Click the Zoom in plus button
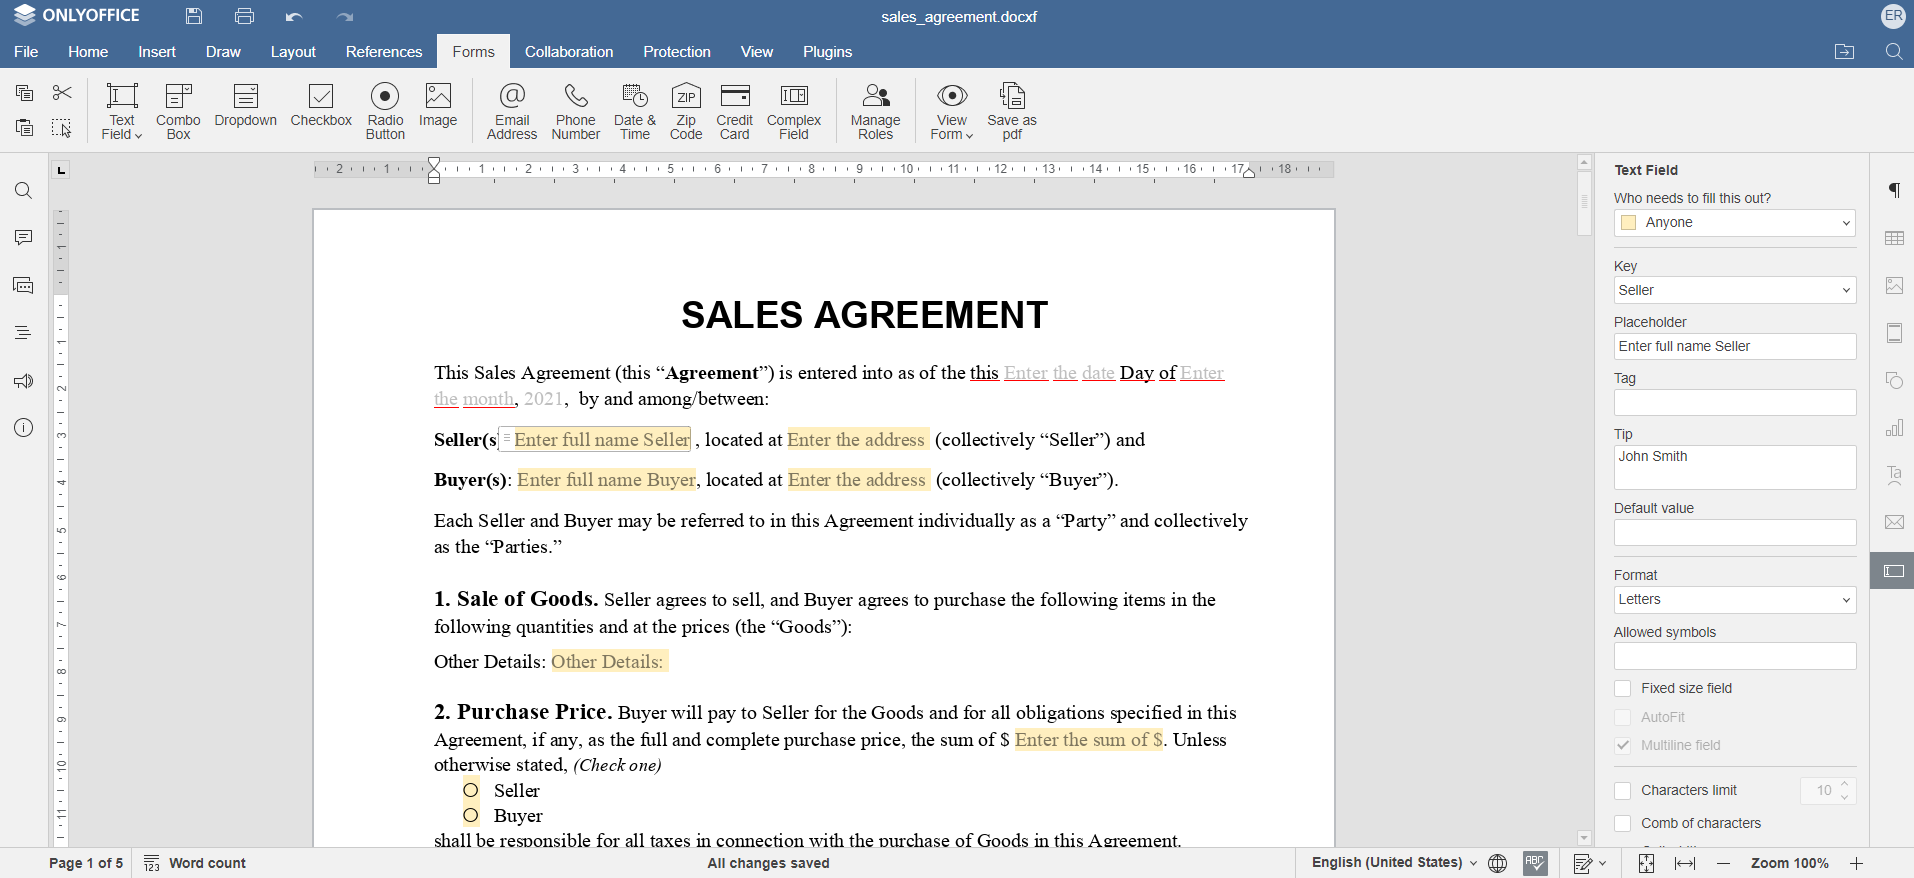 1856,863
